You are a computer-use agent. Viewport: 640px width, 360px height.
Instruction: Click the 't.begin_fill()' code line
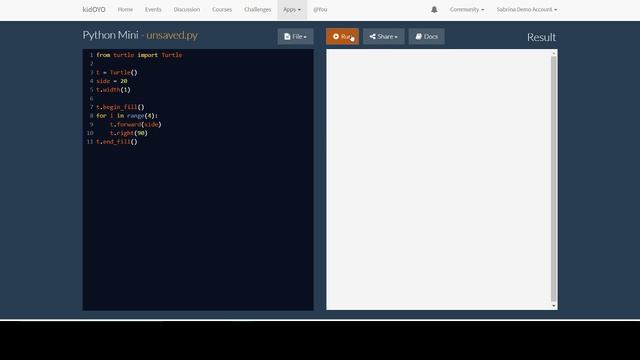tap(120, 107)
